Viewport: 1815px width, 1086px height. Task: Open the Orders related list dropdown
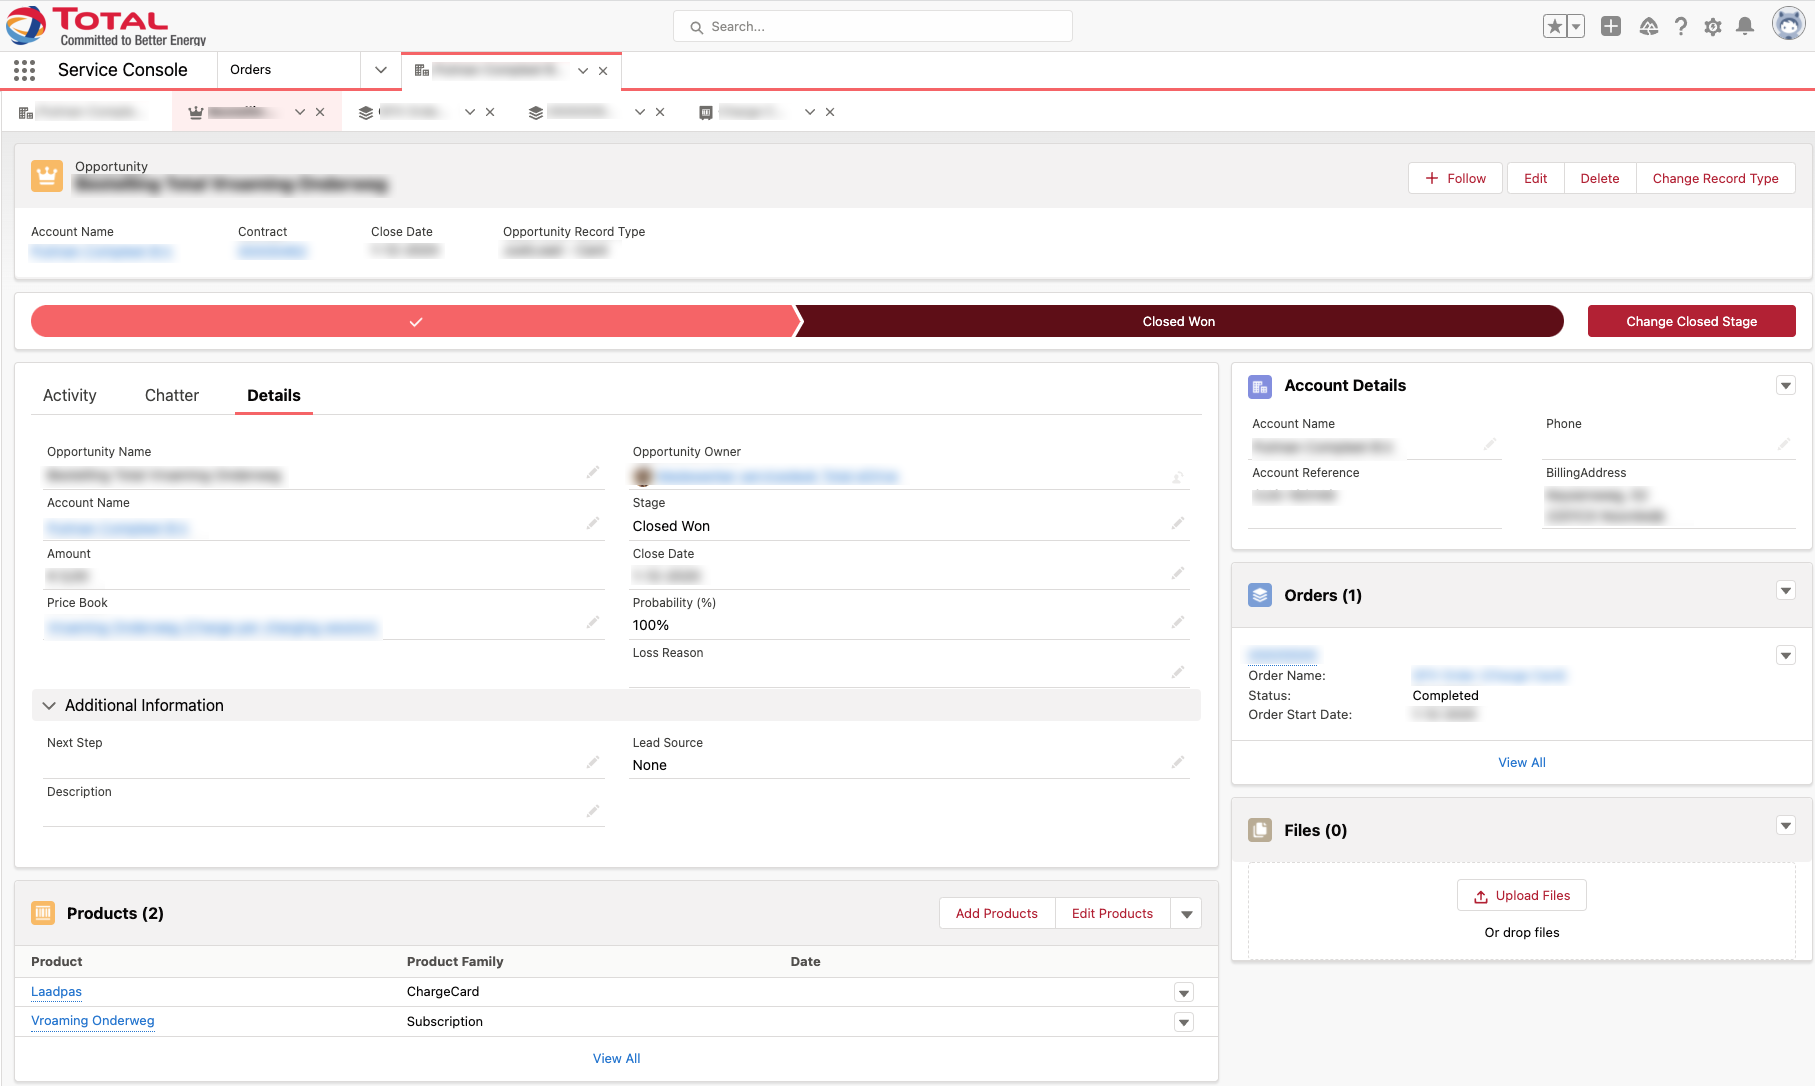[x=1786, y=591]
